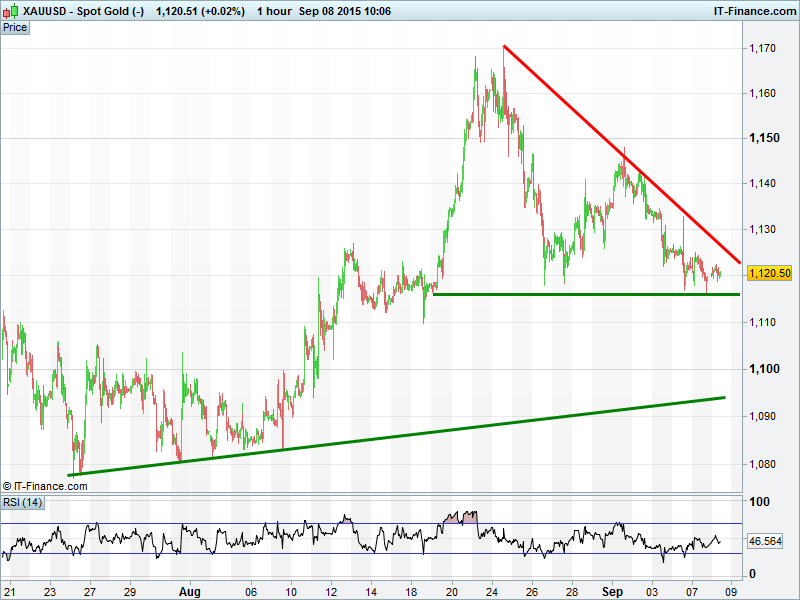The width and height of the screenshot is (800, 600).
Task: Click the Price panel label
Action: point(15,27)
